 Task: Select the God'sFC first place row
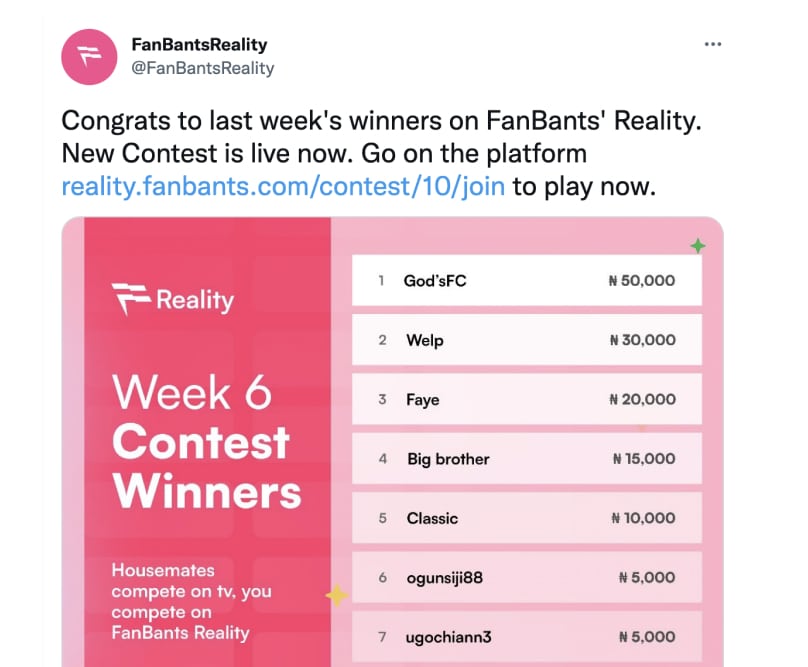tap(526, 281)
